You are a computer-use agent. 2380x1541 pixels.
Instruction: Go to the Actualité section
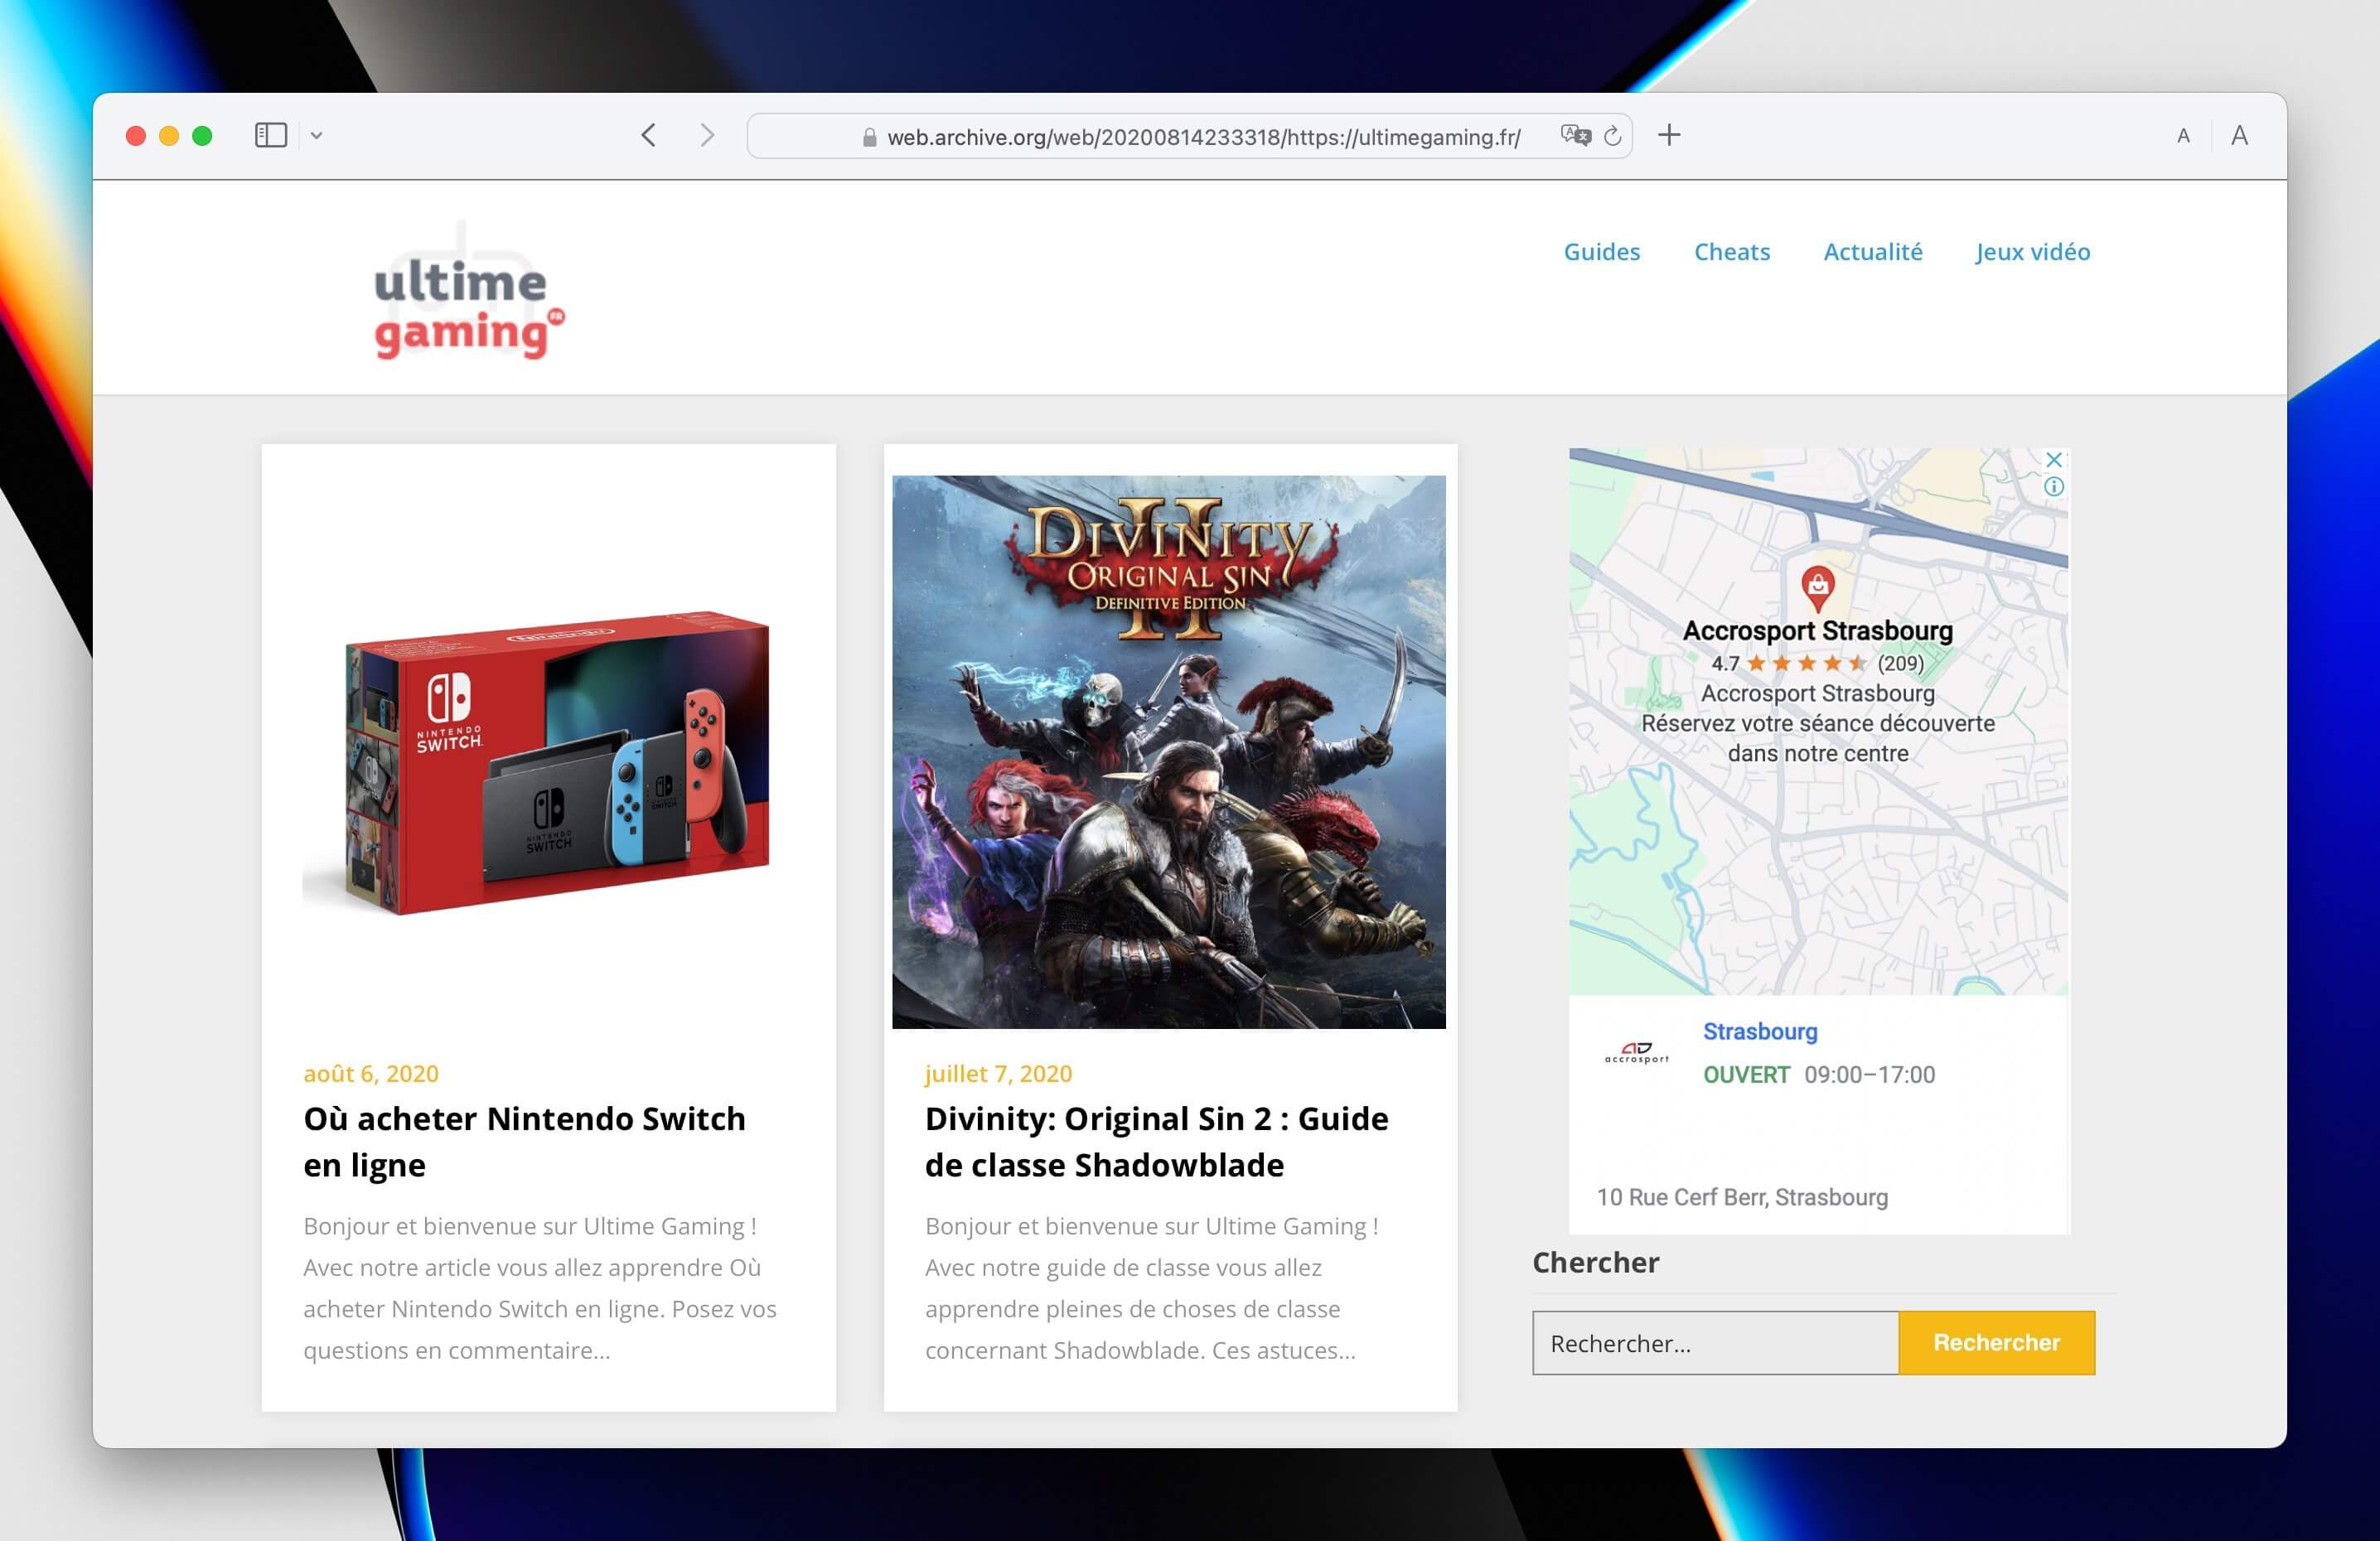tap(1872, 251)
